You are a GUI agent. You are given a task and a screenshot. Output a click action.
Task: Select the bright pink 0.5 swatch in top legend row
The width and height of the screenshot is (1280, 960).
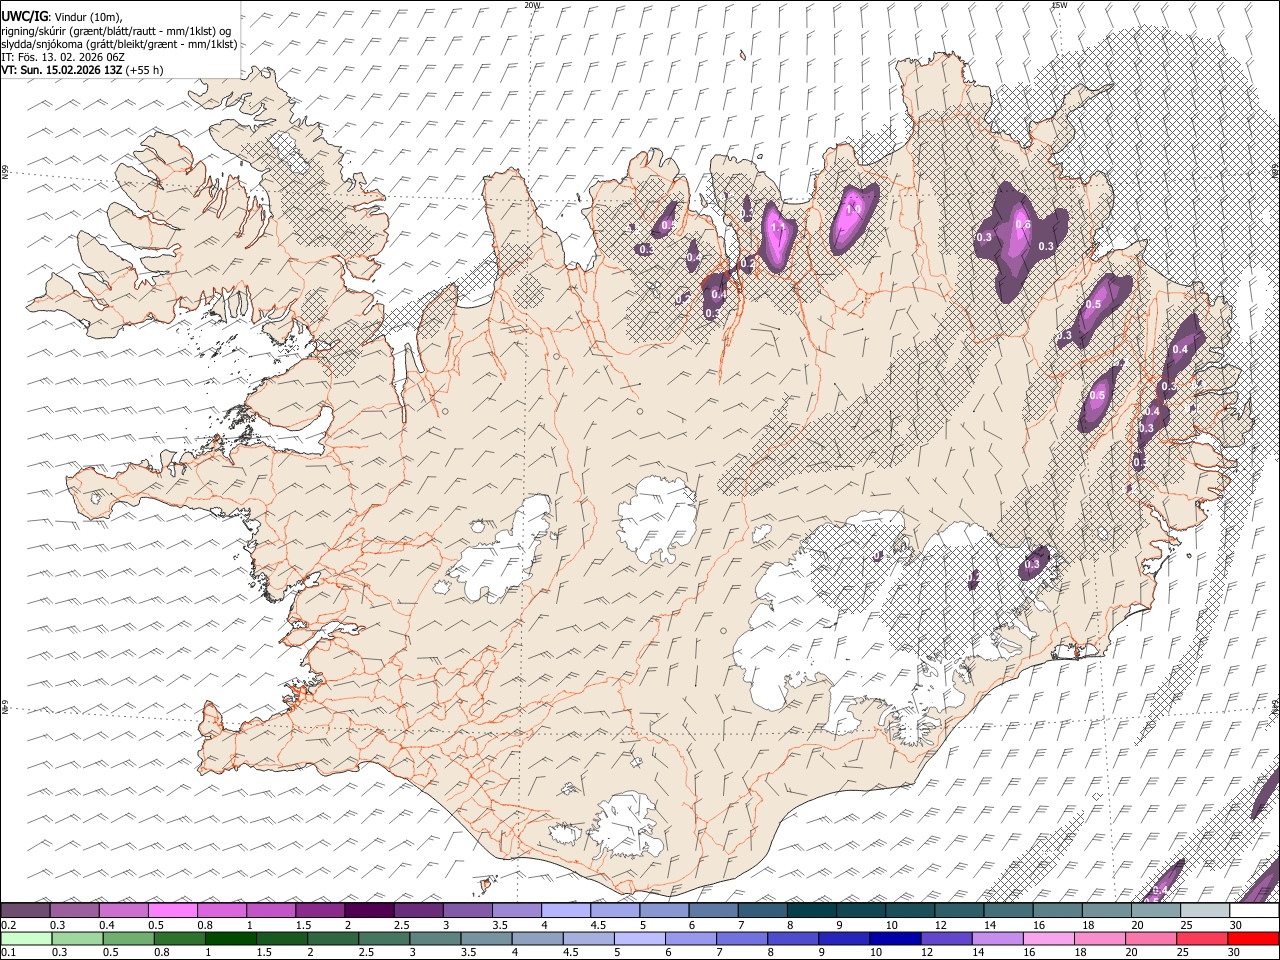click(x=172, y=911)
